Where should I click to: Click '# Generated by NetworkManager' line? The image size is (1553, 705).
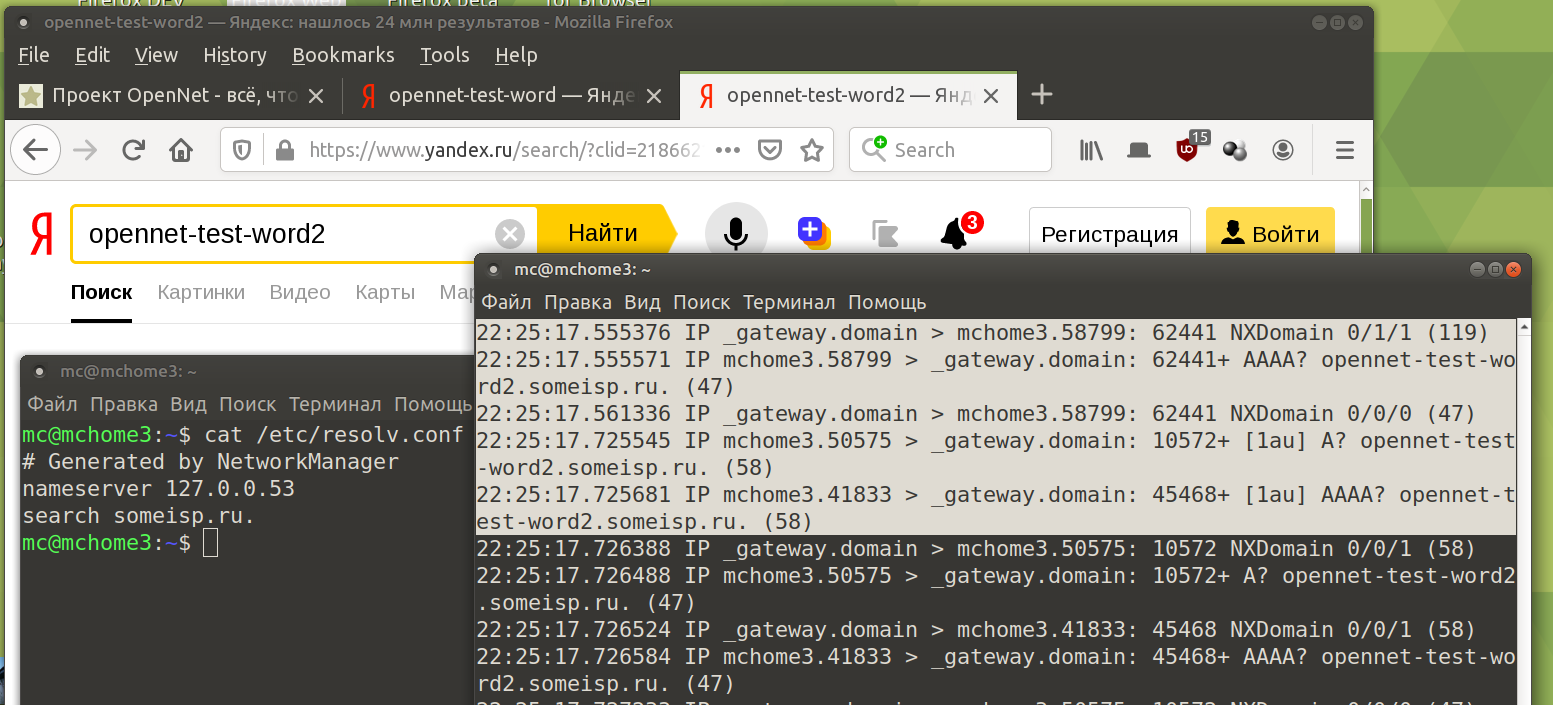[210, 462]
